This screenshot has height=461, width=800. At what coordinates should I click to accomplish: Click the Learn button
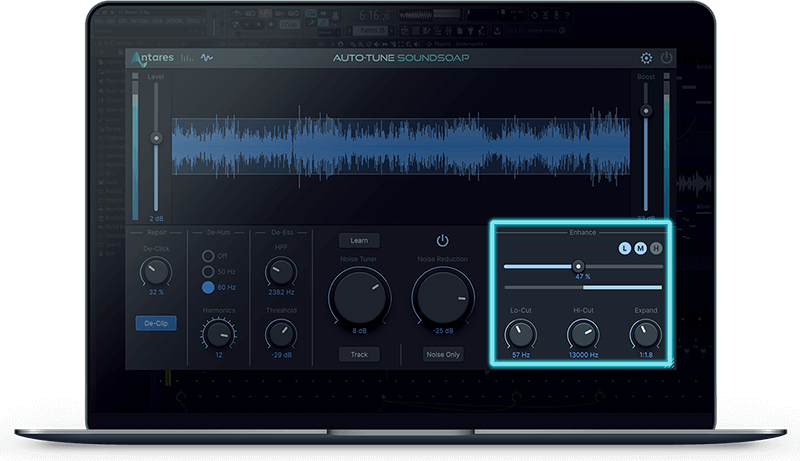[359, 240]
